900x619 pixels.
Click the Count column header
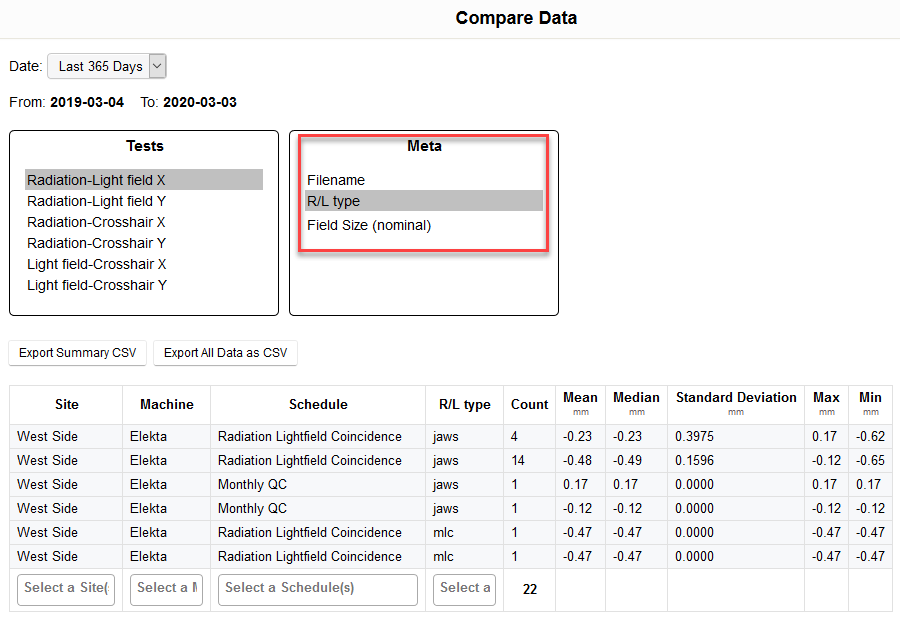(x=529, y=404)
